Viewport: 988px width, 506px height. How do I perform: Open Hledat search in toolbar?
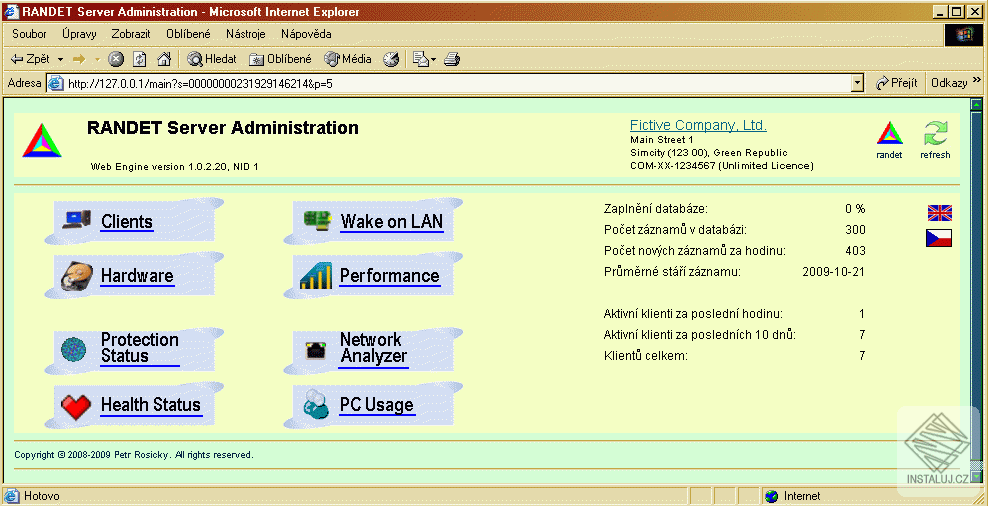pos(212,59)
